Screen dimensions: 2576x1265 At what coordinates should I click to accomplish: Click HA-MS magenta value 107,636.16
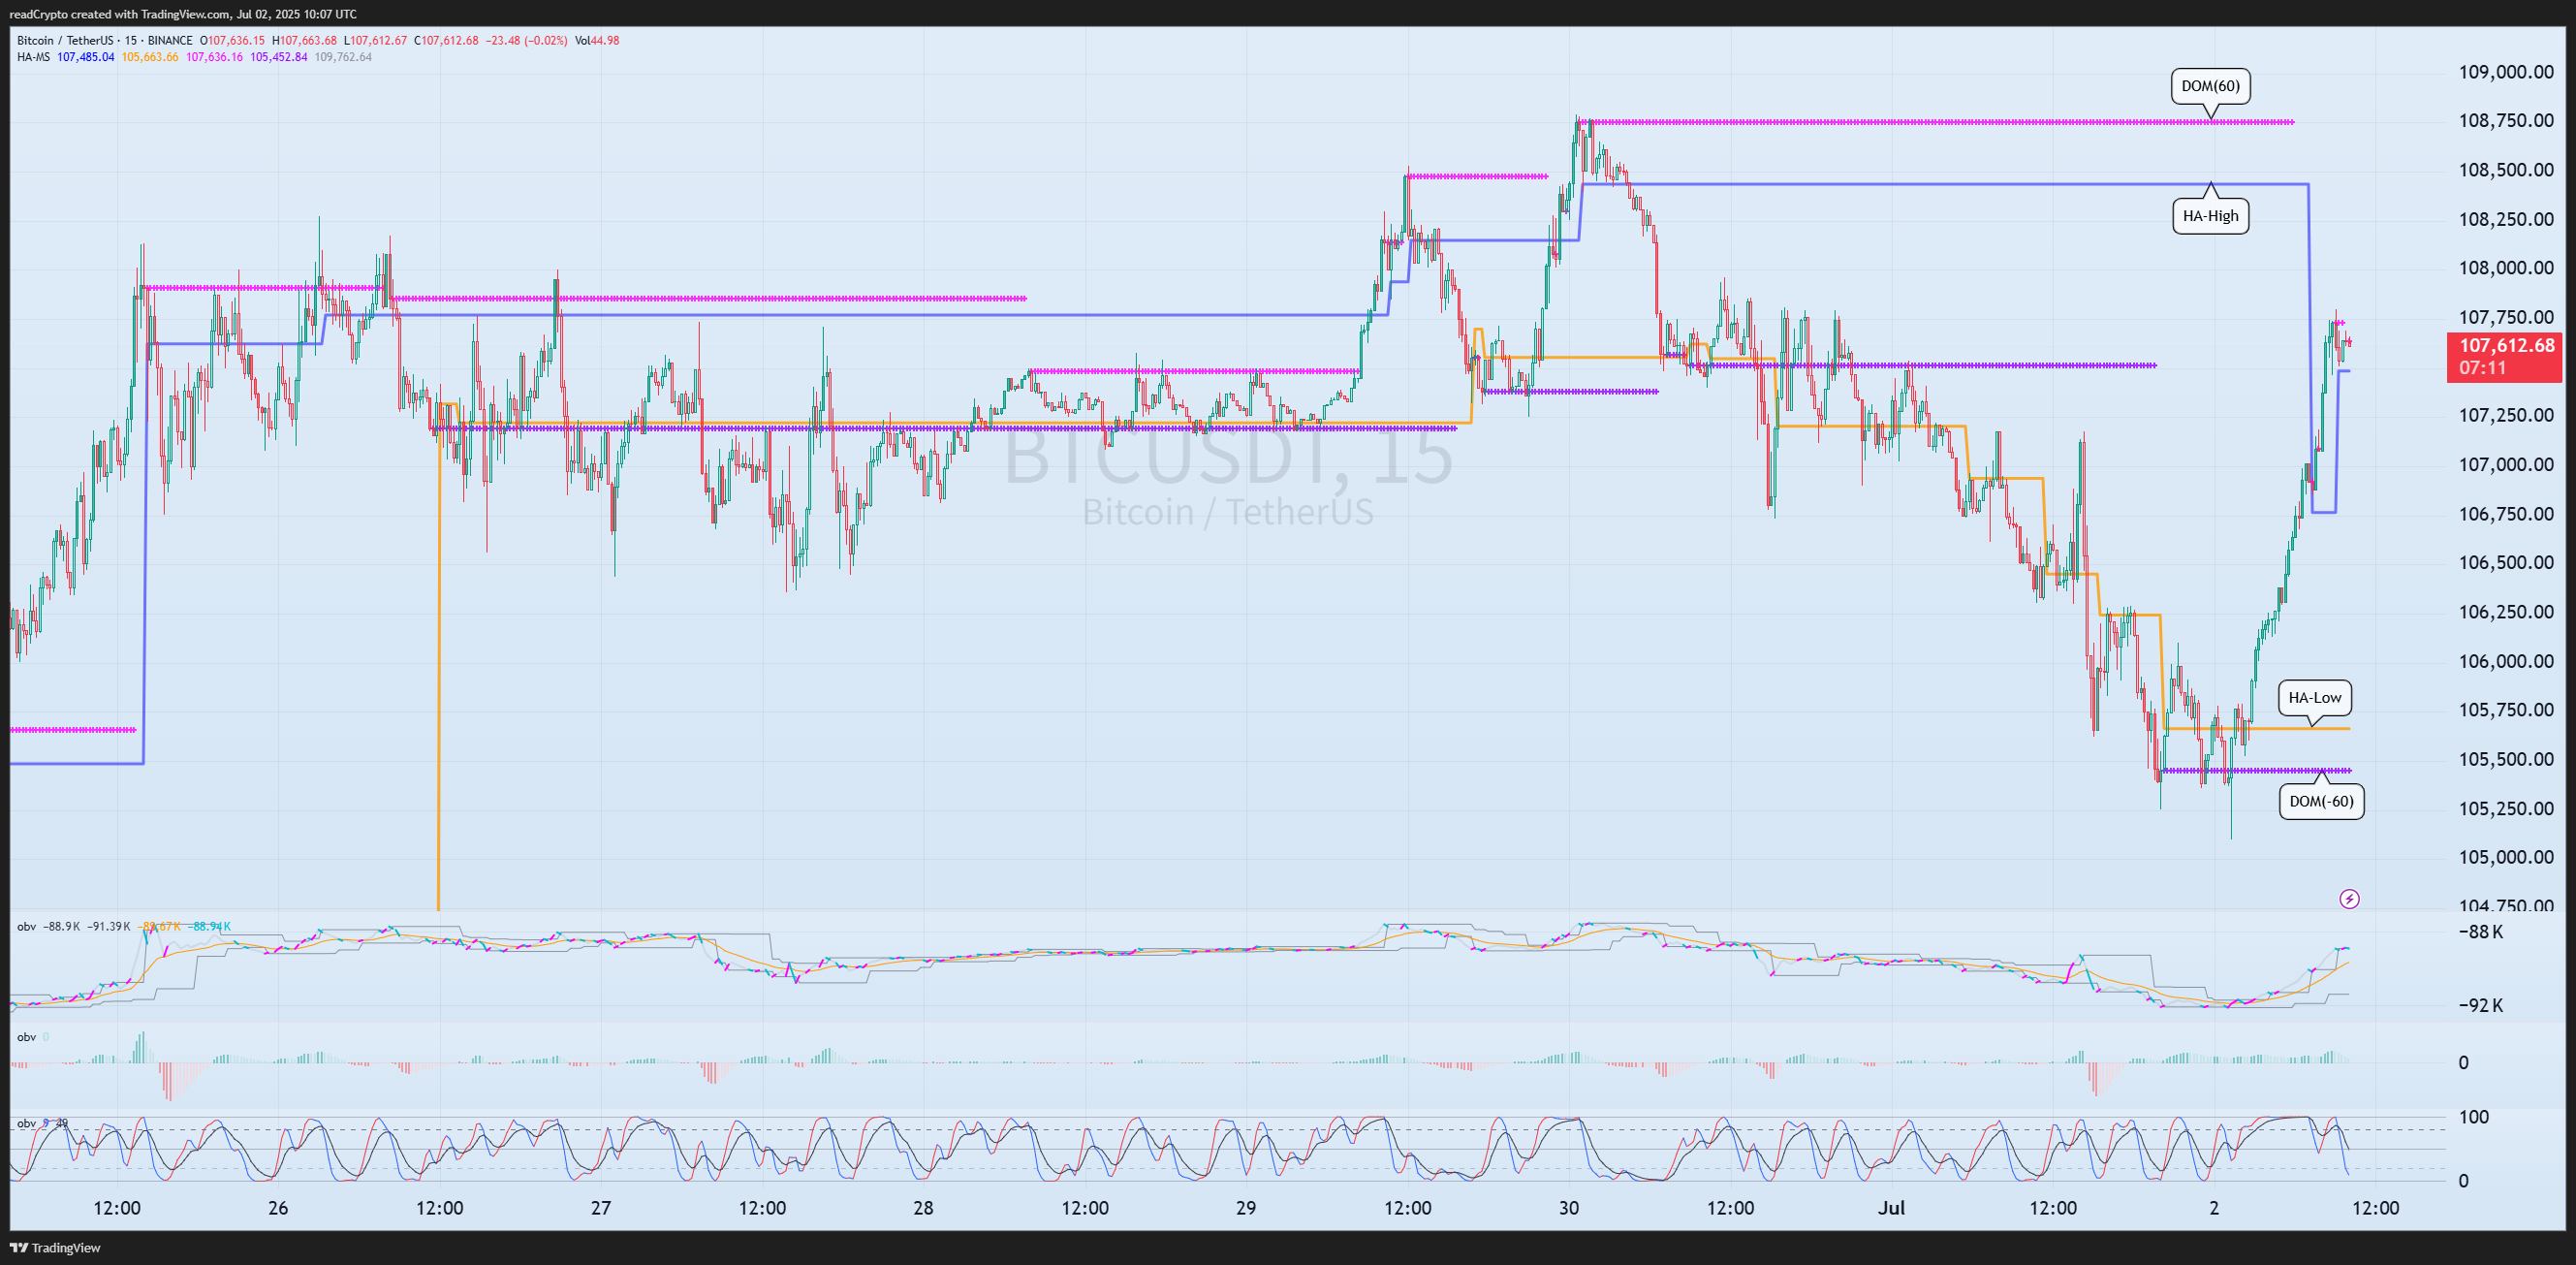coord(214,57)
